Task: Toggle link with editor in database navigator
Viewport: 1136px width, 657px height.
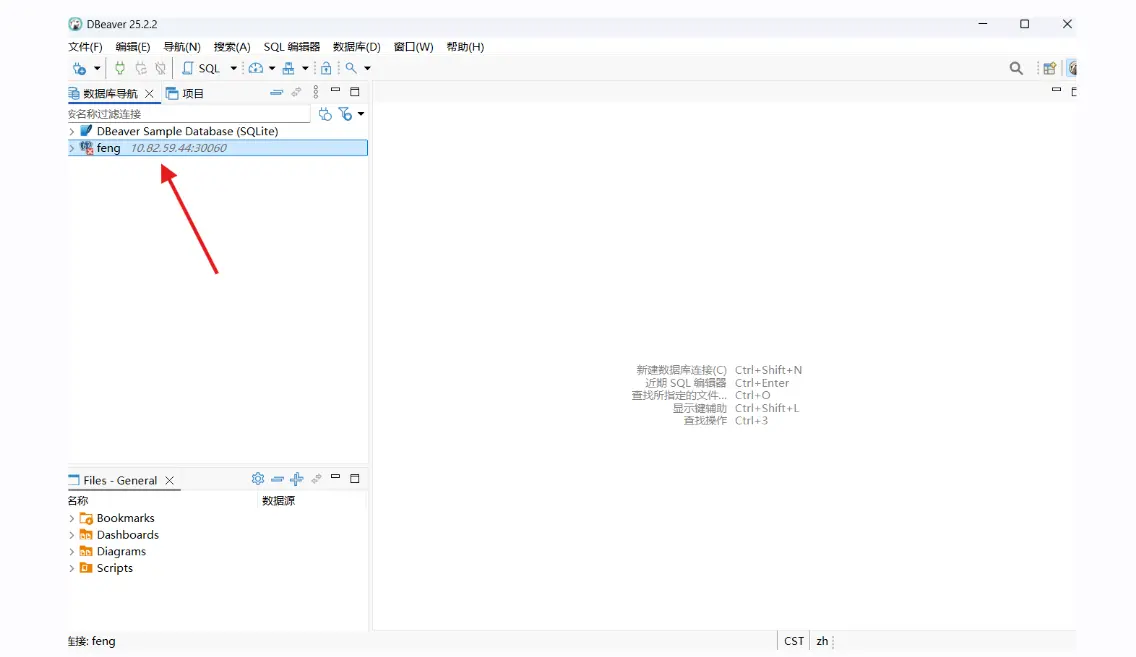Action: [296, 91]
